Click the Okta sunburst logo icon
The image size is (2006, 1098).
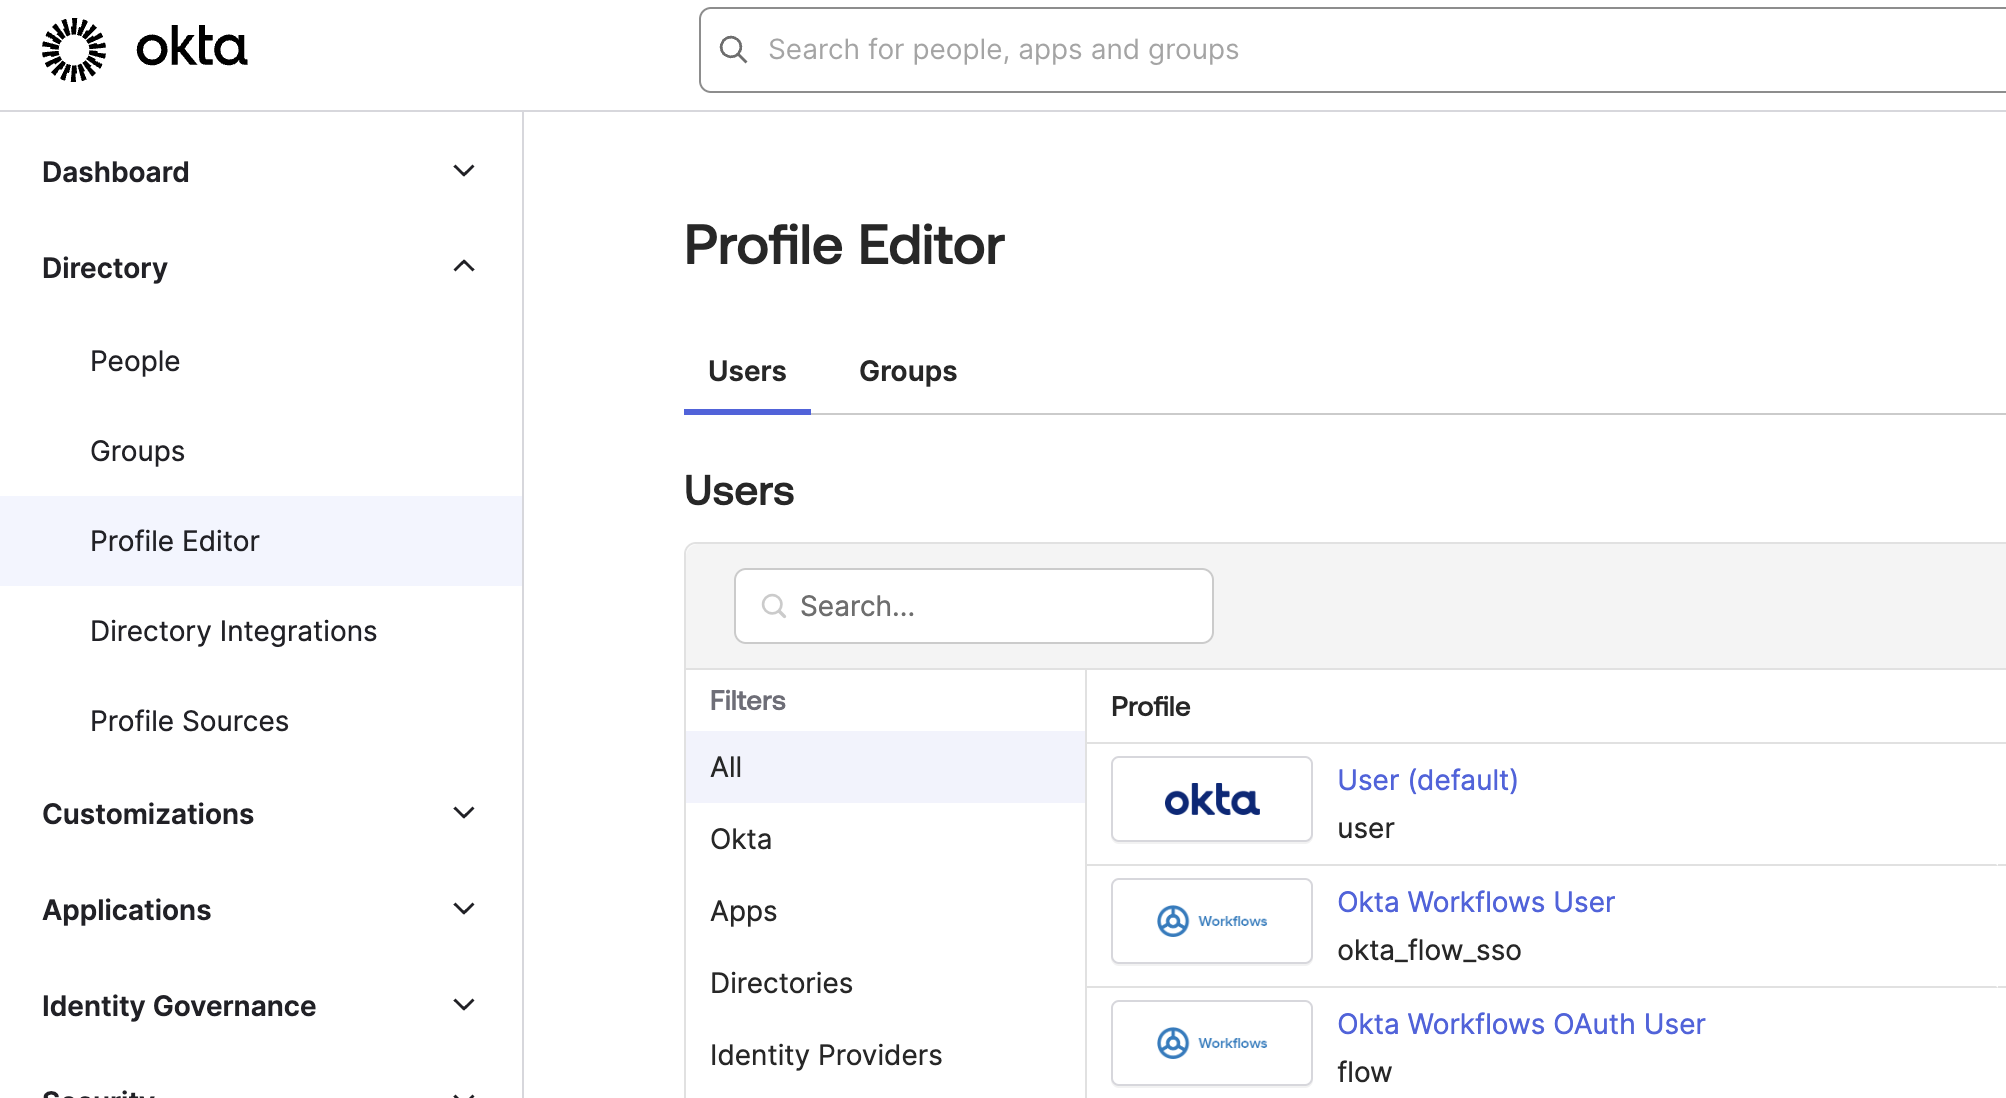pyautogui.click(x=74, y=49)
